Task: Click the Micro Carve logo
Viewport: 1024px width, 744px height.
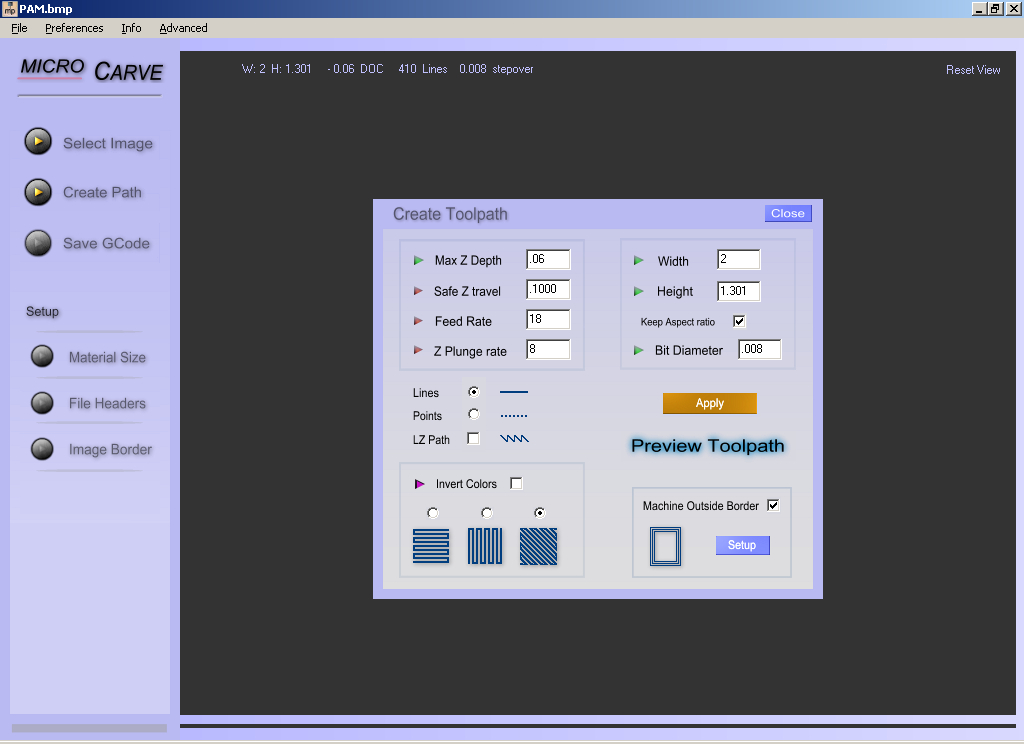Action: tap(91, 71)
